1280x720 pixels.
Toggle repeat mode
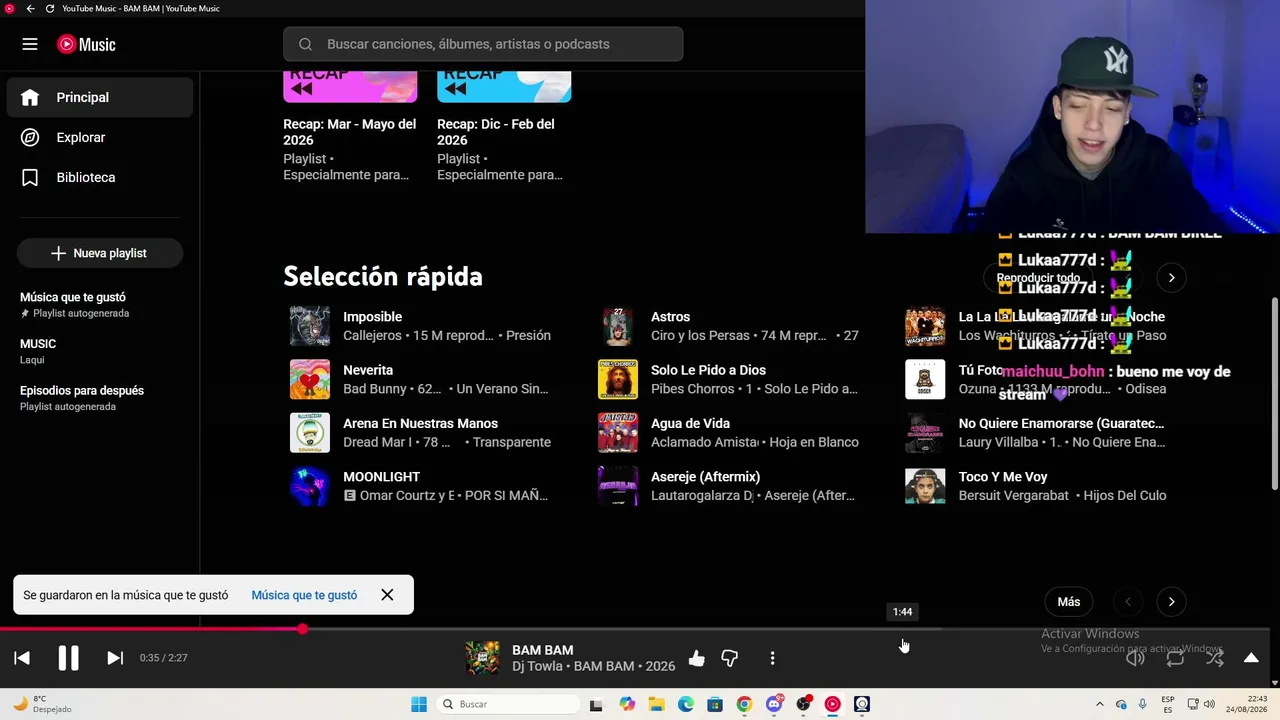click(x=1175, y=658)
